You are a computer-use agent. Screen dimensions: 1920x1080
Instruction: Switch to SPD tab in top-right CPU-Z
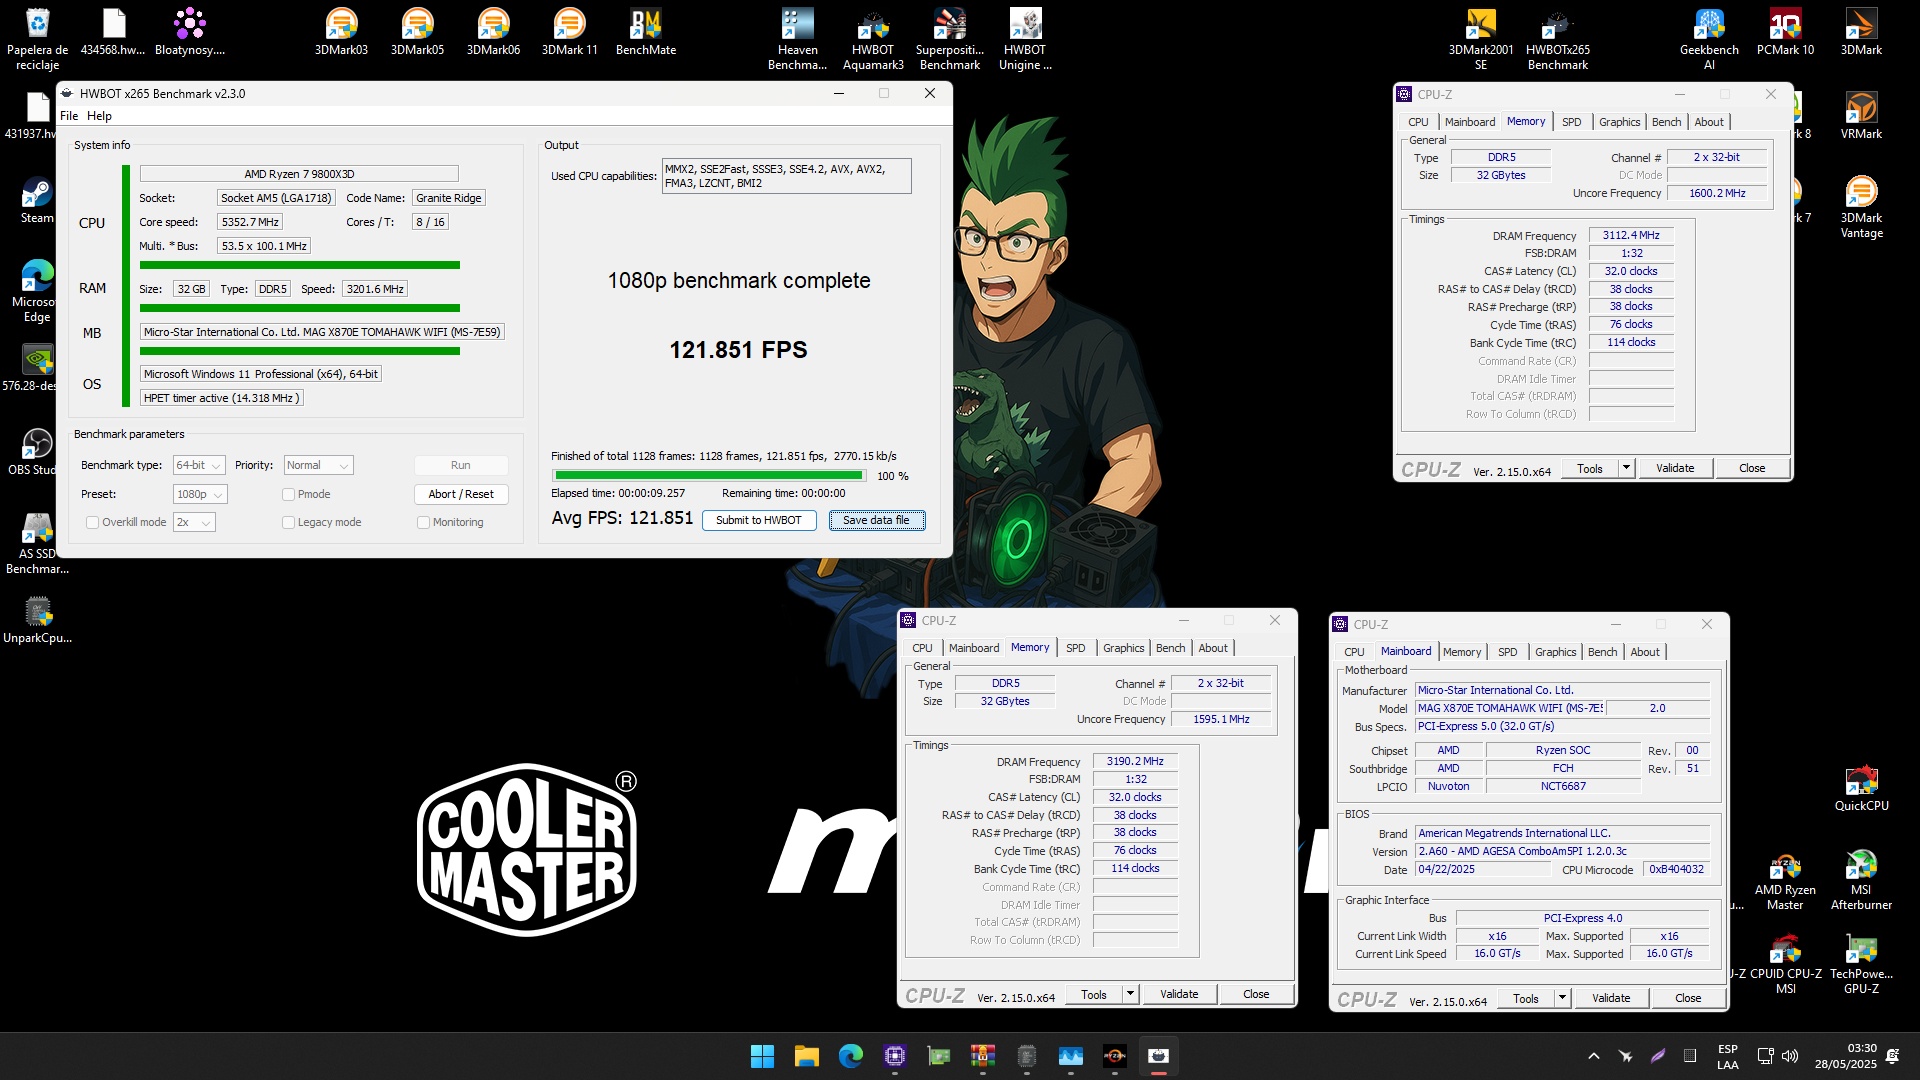click(x=1571, y=122)
